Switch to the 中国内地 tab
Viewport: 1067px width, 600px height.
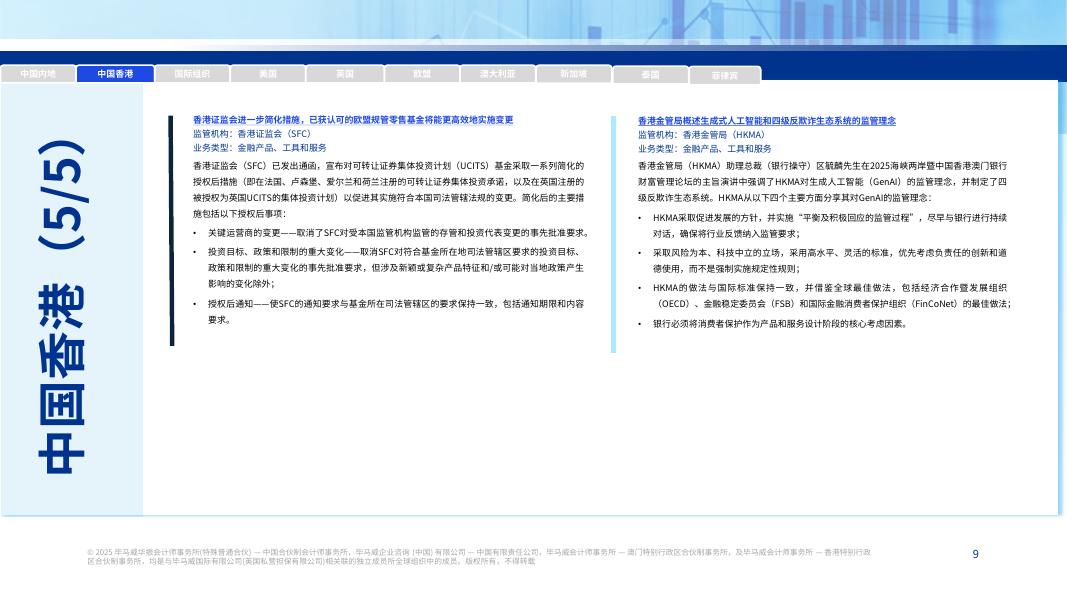[x=38, y=73]
